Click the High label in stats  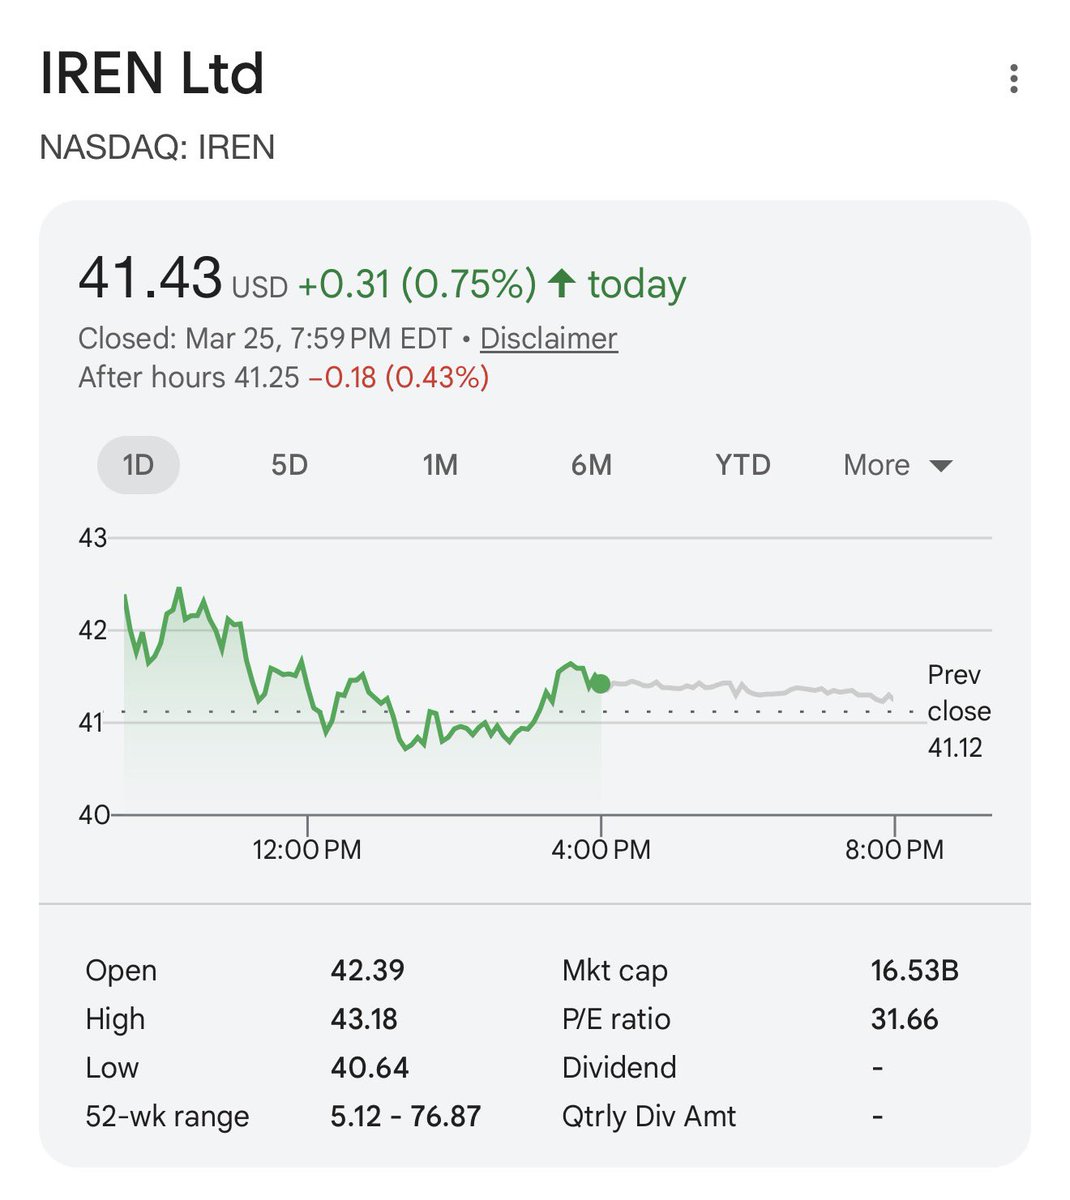coord(115,1019)
